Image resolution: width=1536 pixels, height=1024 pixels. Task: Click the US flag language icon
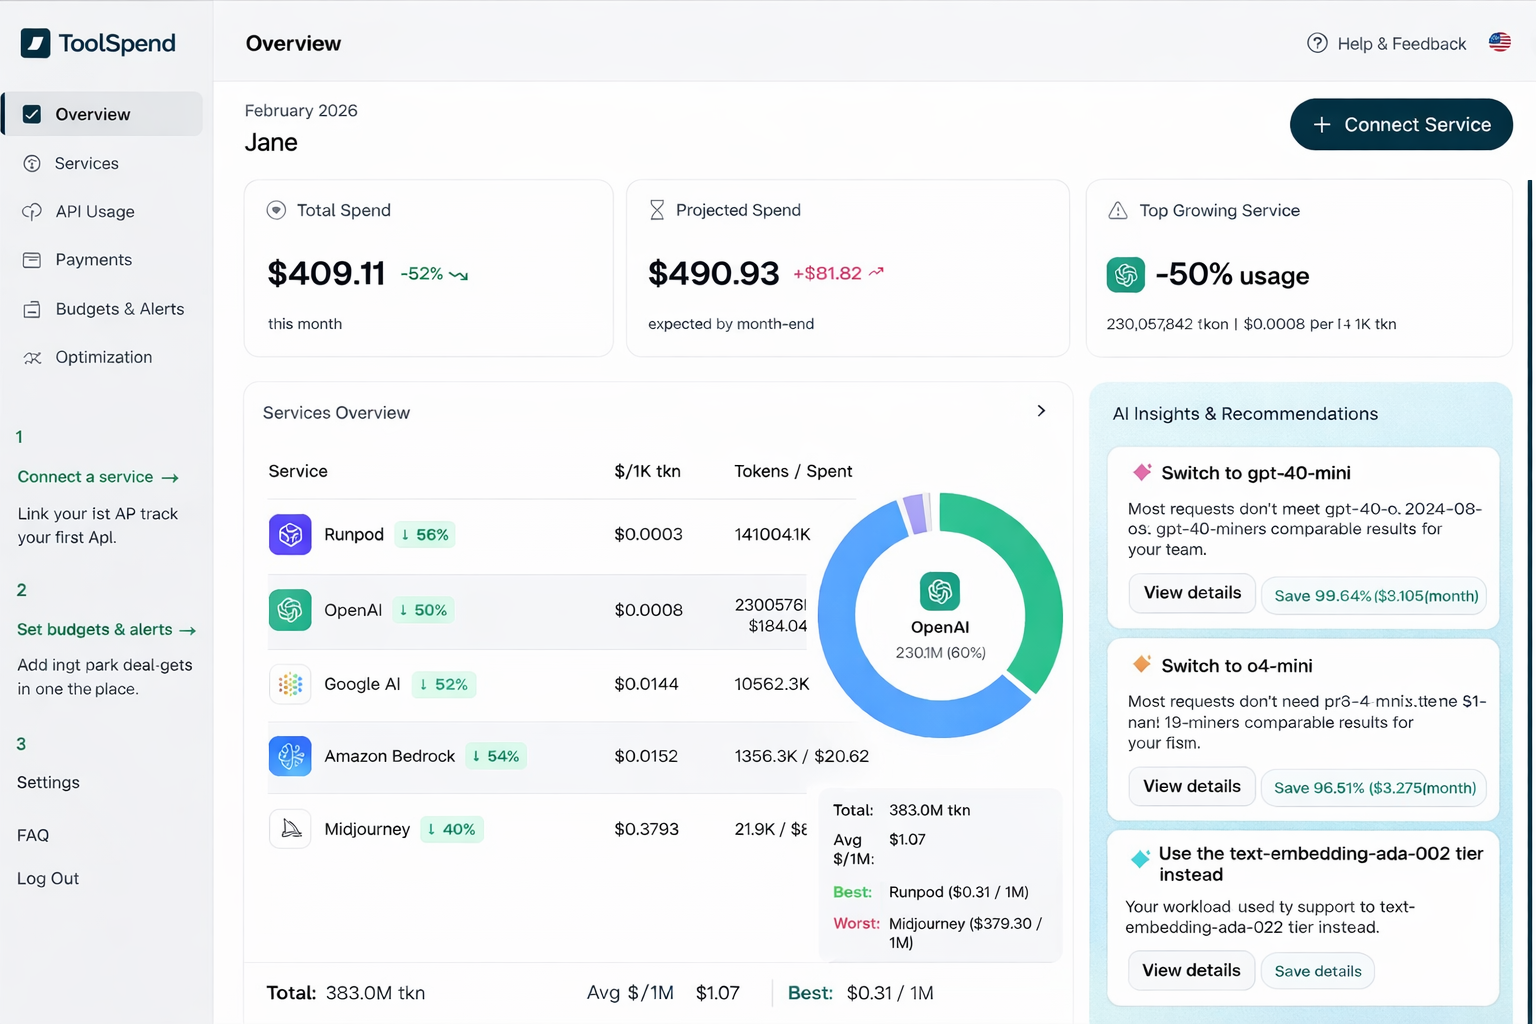click(x=1499, y=43)
